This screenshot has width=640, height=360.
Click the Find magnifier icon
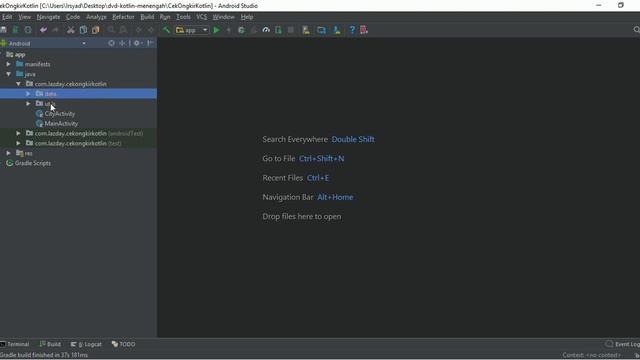click(x=111, y=30)
